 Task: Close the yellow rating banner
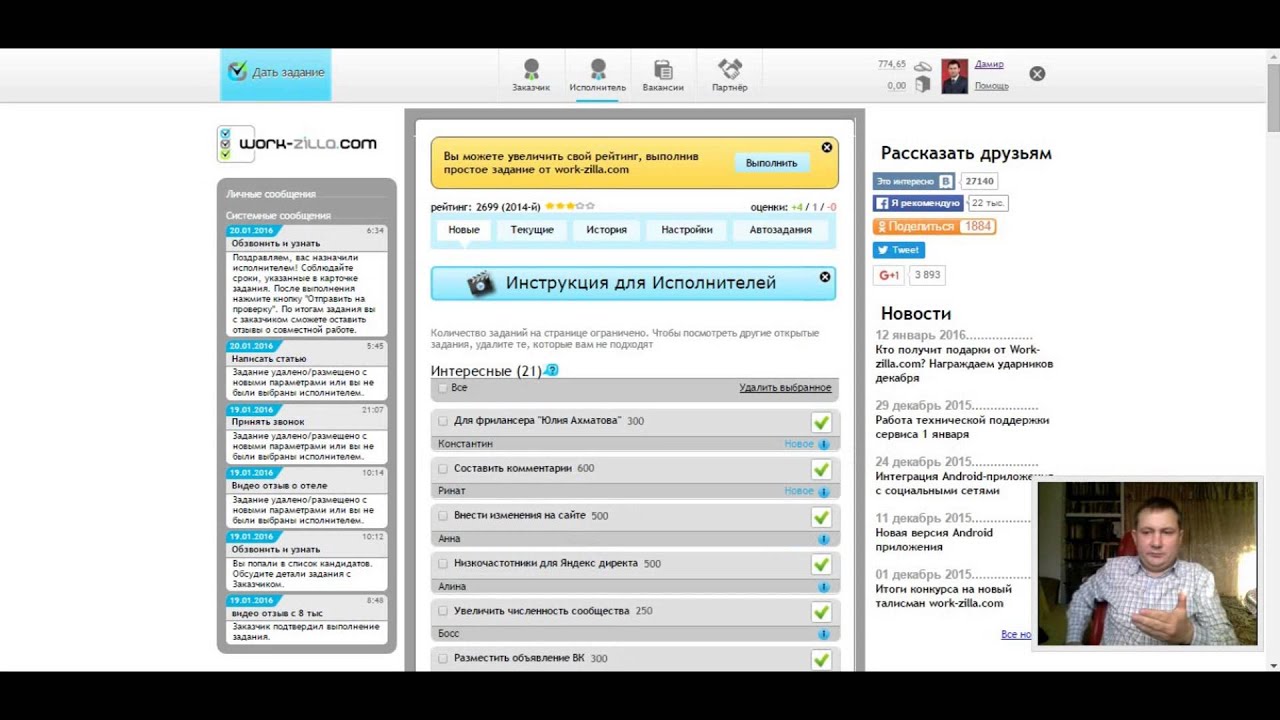827,147
